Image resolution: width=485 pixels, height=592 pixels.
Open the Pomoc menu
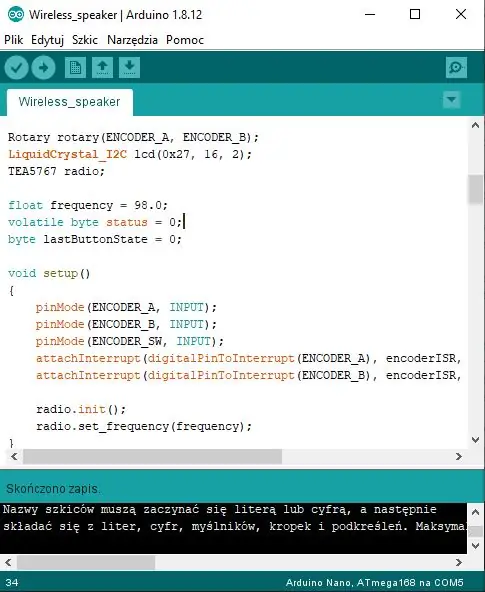coord(185,40)
